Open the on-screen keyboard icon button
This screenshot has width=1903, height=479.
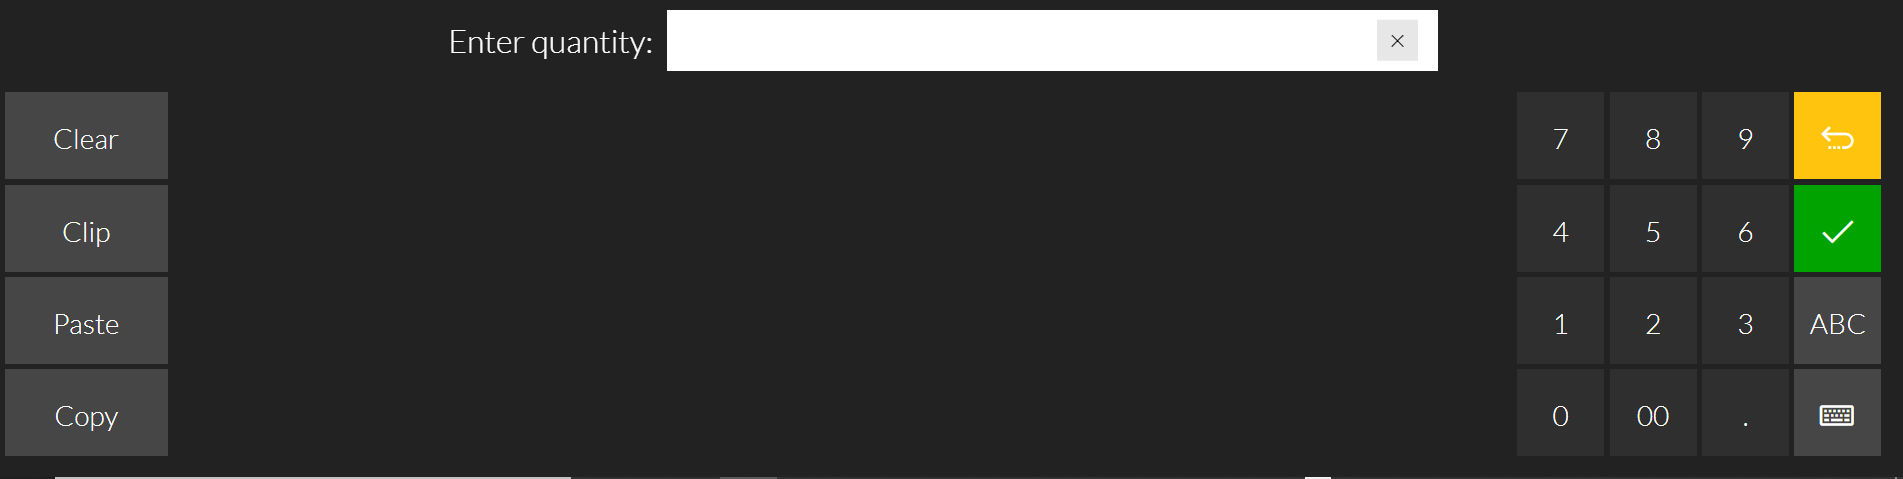1837,413
